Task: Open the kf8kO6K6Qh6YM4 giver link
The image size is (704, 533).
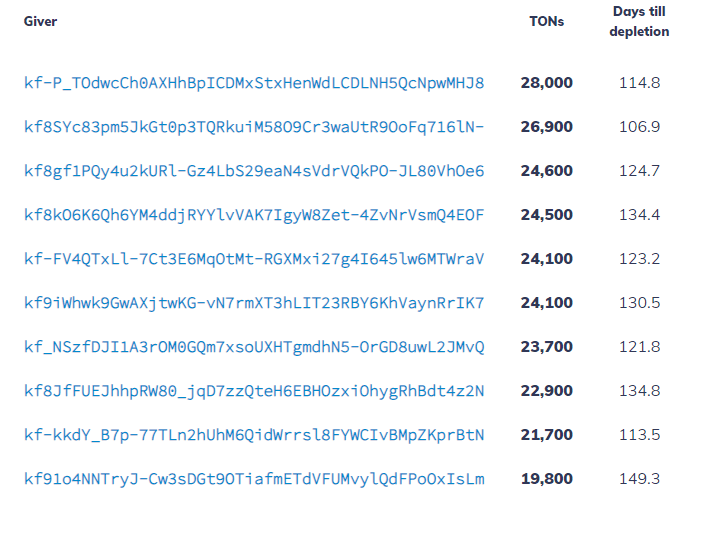Action: 254,215
